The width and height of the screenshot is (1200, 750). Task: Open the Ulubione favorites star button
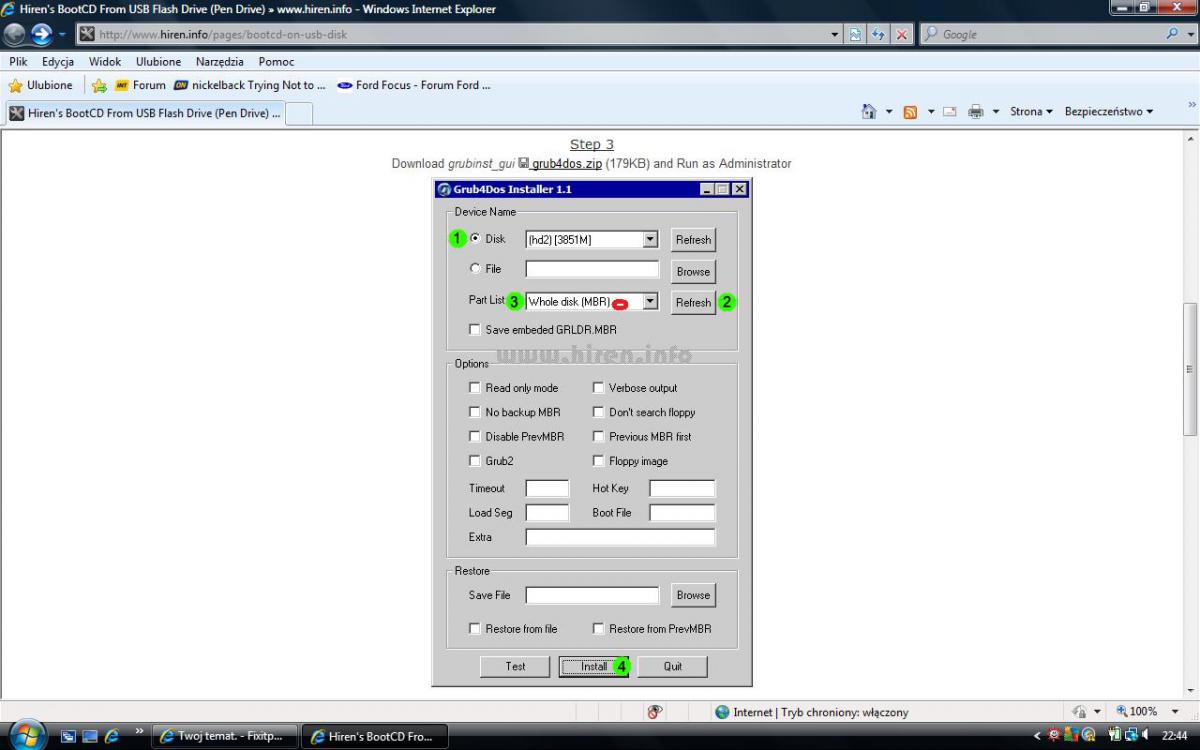41,85
